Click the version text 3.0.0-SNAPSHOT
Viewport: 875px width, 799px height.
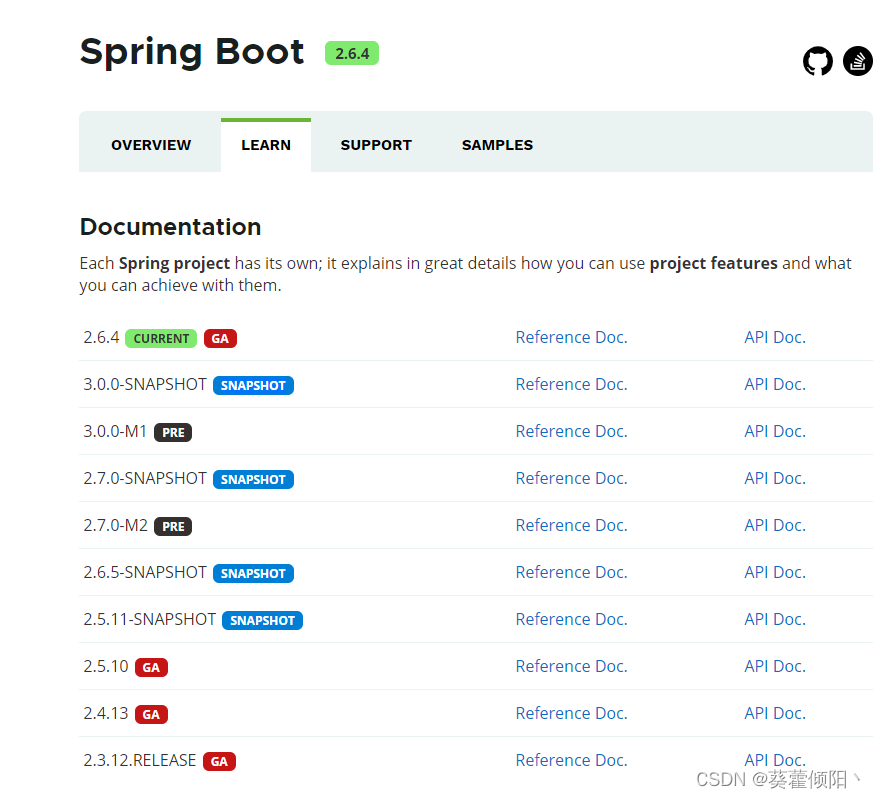[x=145, y=384]
